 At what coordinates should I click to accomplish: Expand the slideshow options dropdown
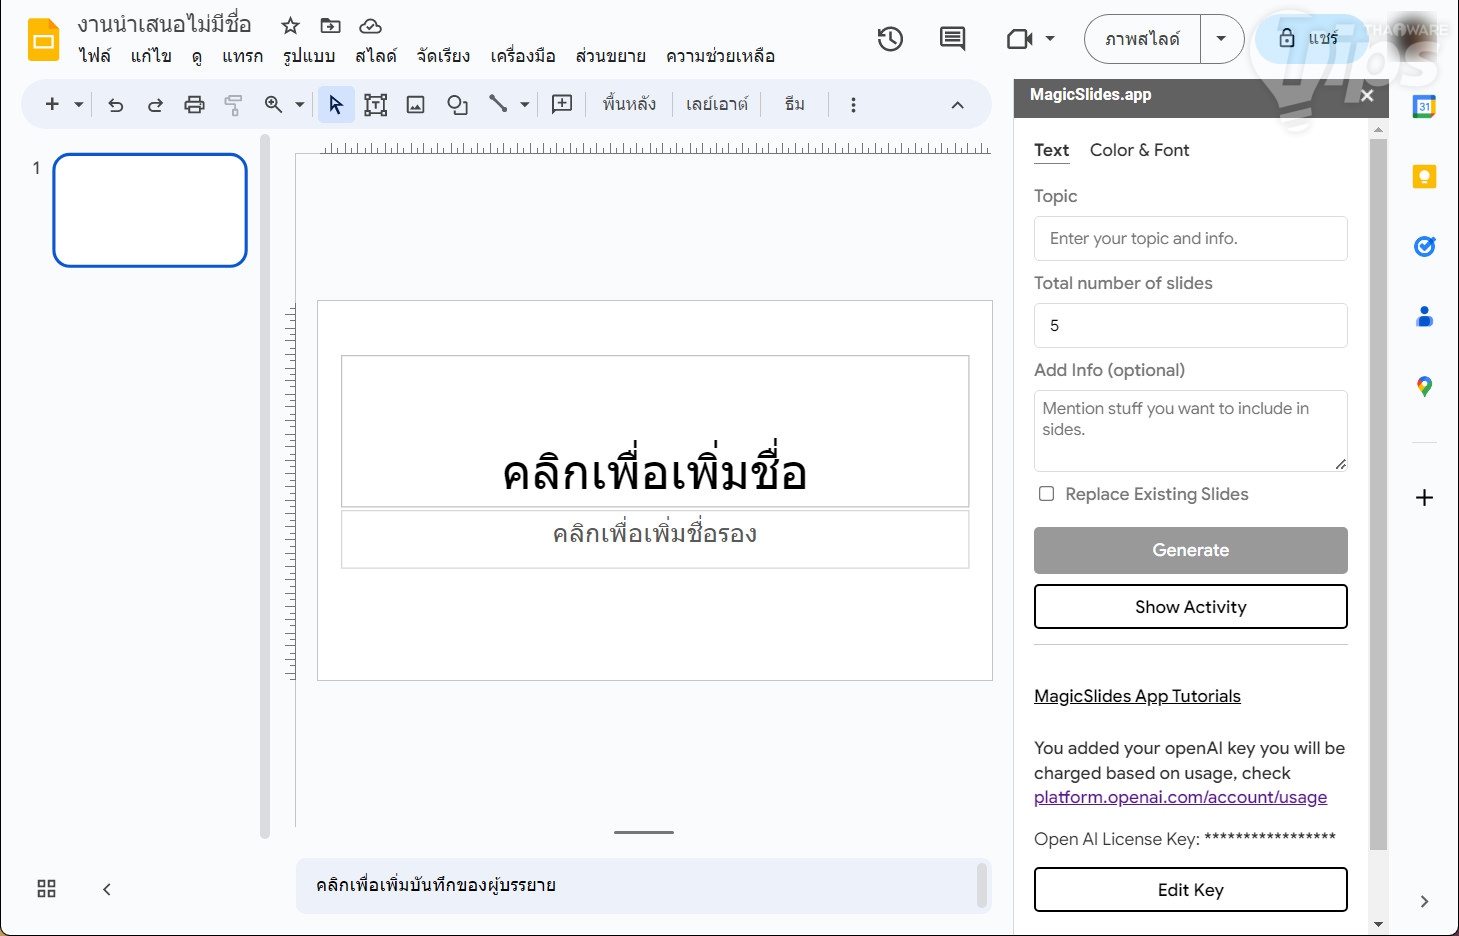(x=1221, y=39)
